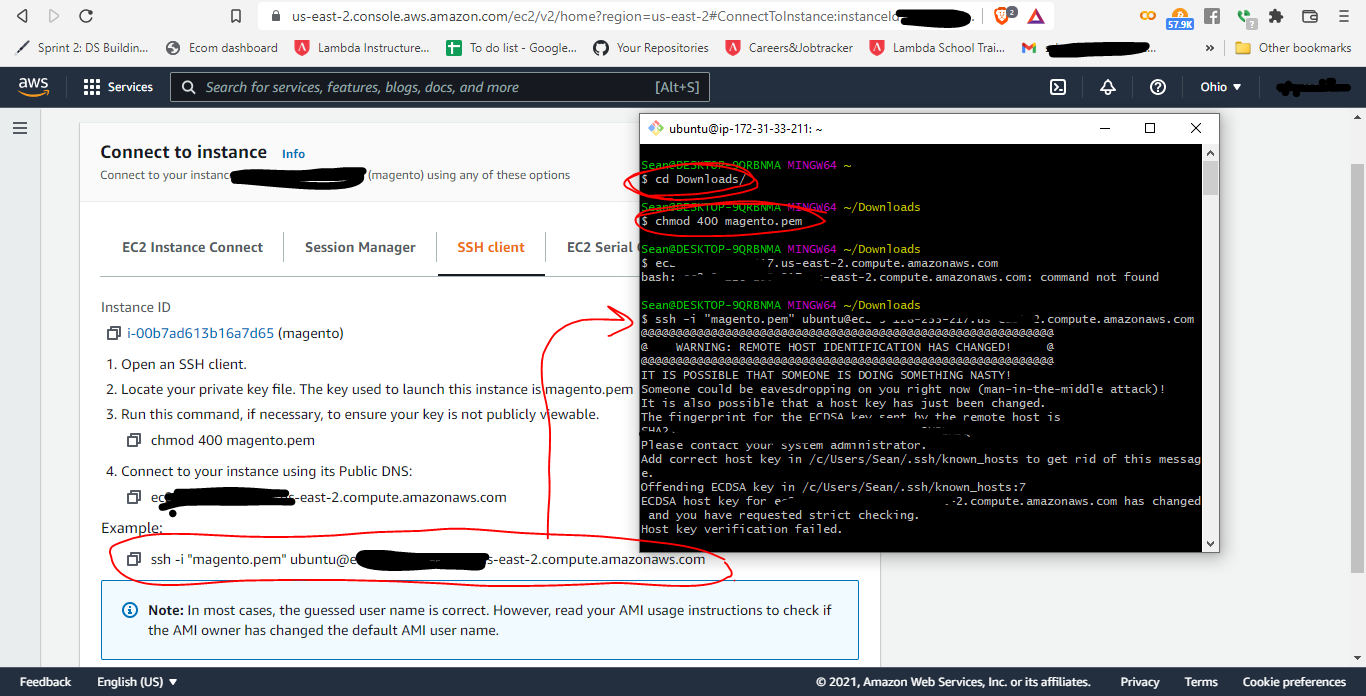Open the Privacy link in the footer
Image resolution: width=1366 pixels, height=696 pixels.
click(1140, 682)
